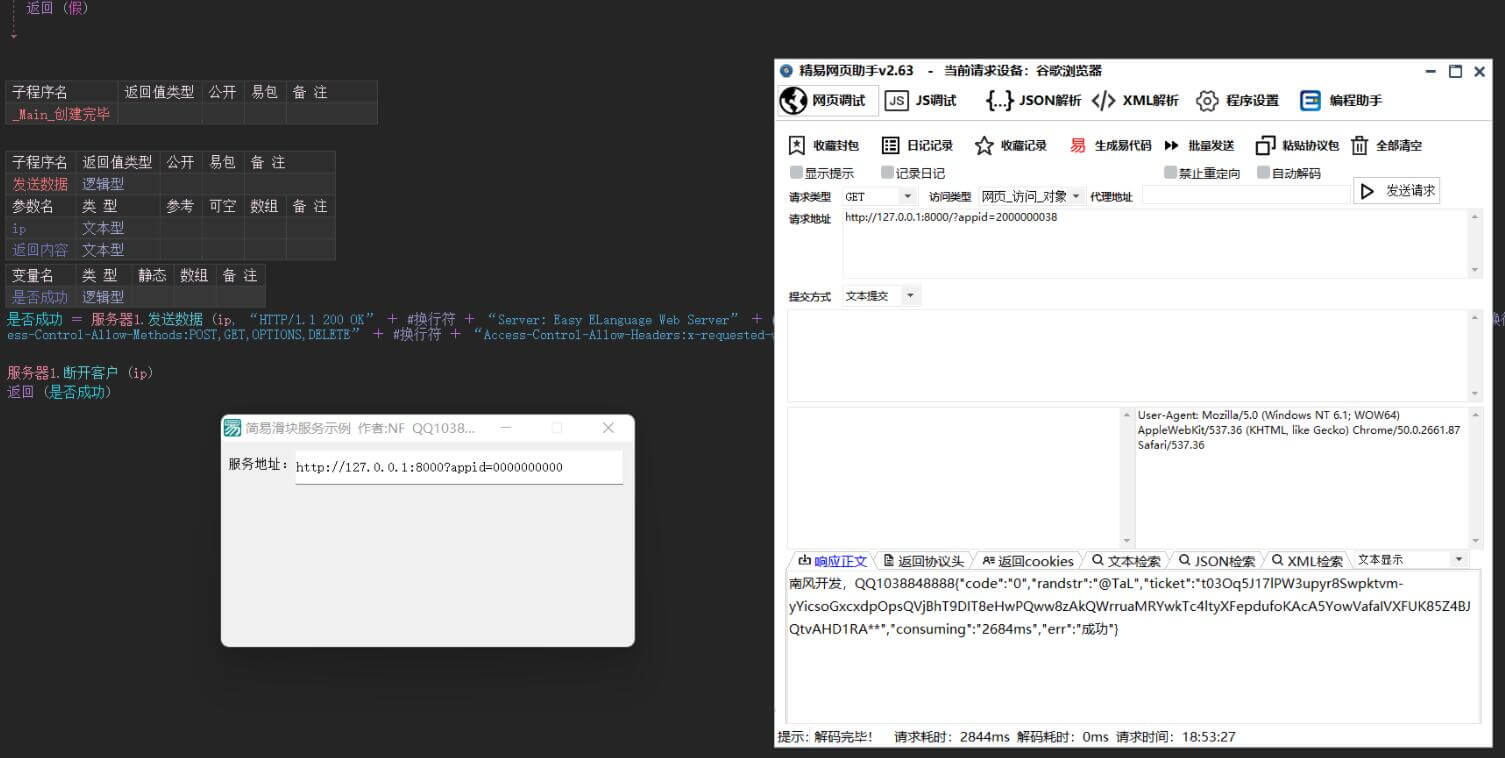Viewport: 1505px width, 758px height.
Task: Click the 发送请求 play button
Action: point(1396,191)
